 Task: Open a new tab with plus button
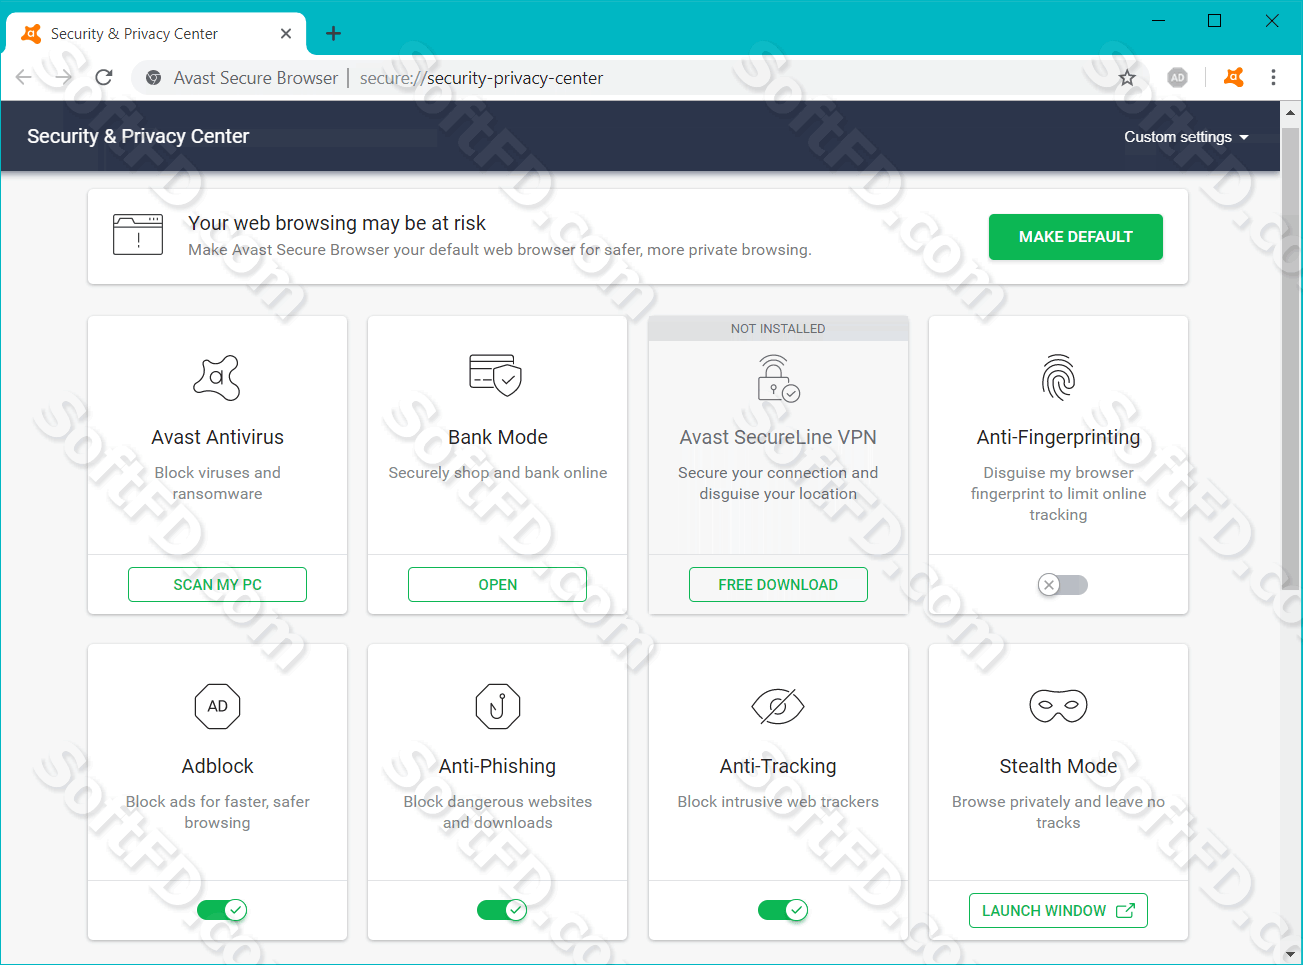[x=333, y=34]
